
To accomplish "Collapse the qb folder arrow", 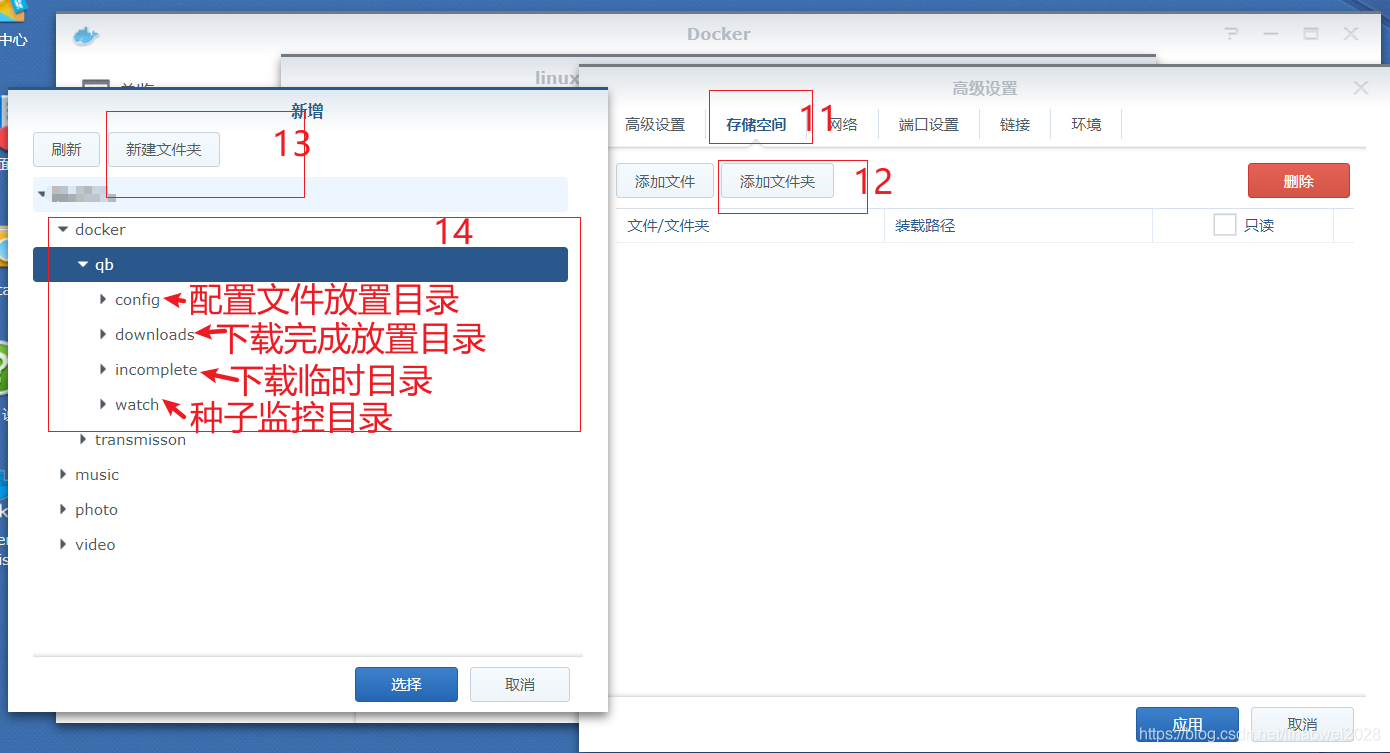I will tap(83, 265).
